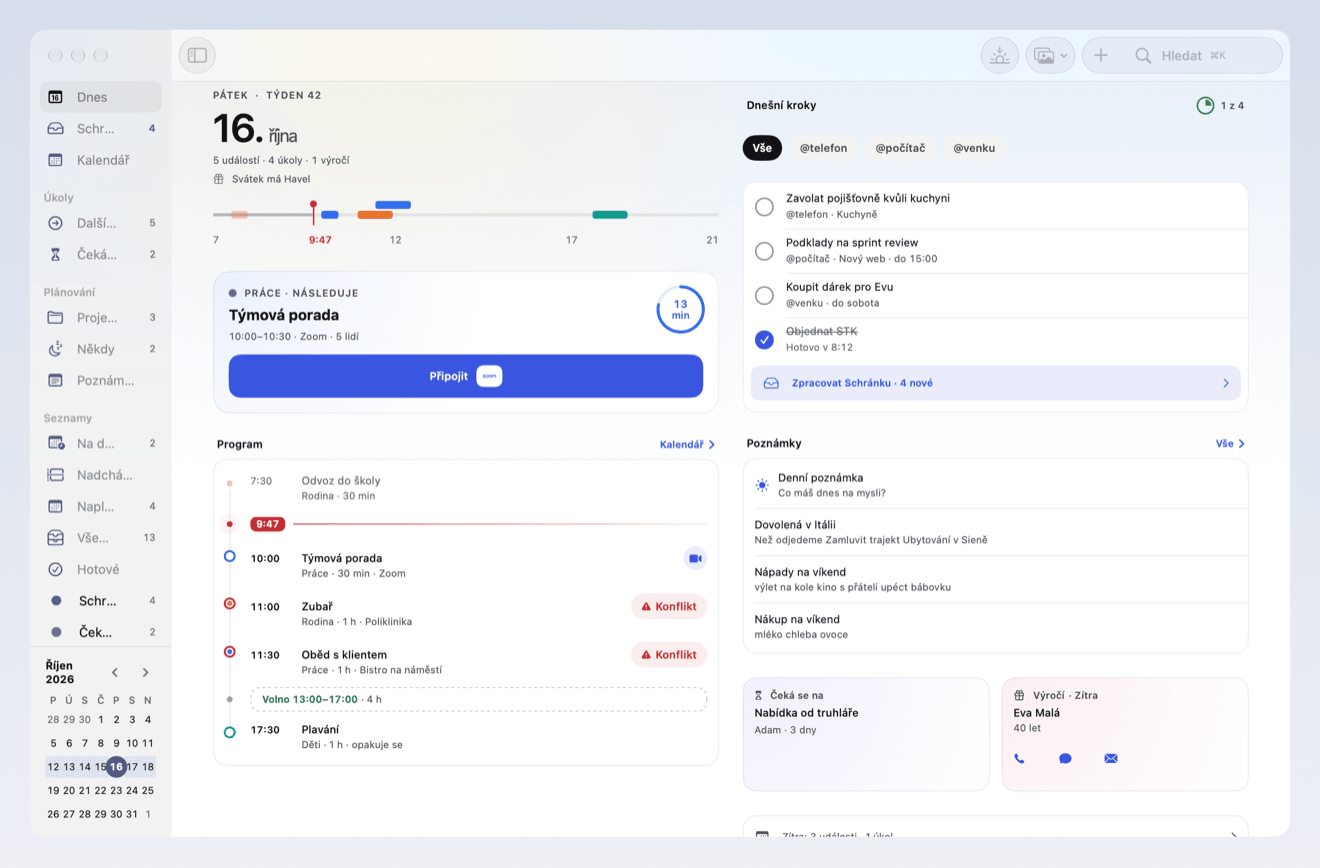Select the Vše filter tab
This screenshot has width=1320, height=868.
pos(762,148)
